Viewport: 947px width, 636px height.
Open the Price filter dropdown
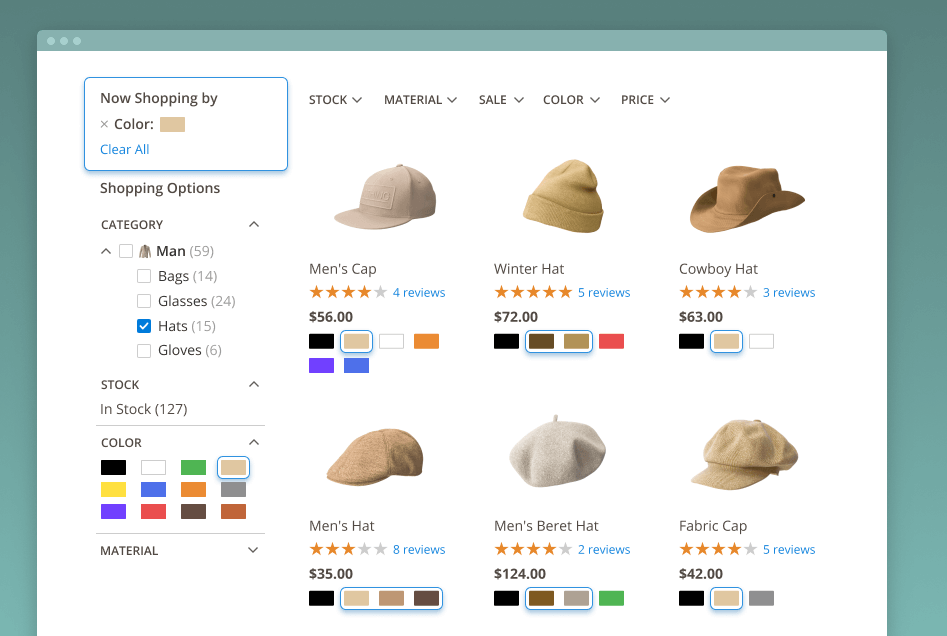coord(645,100)
